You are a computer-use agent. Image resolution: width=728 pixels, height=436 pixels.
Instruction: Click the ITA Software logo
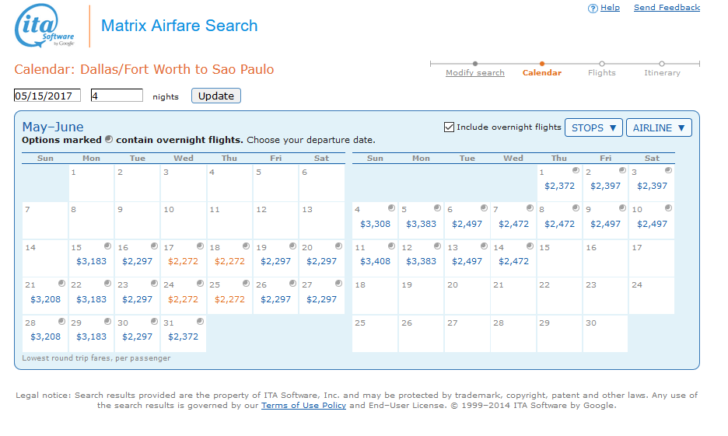[x=45, y=26]
